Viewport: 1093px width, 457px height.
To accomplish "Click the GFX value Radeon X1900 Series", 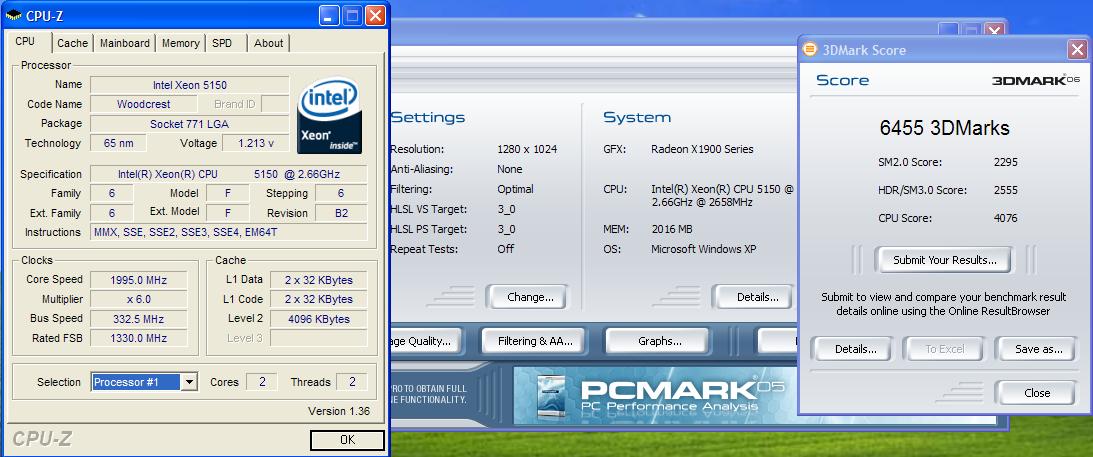I will 702,149.
